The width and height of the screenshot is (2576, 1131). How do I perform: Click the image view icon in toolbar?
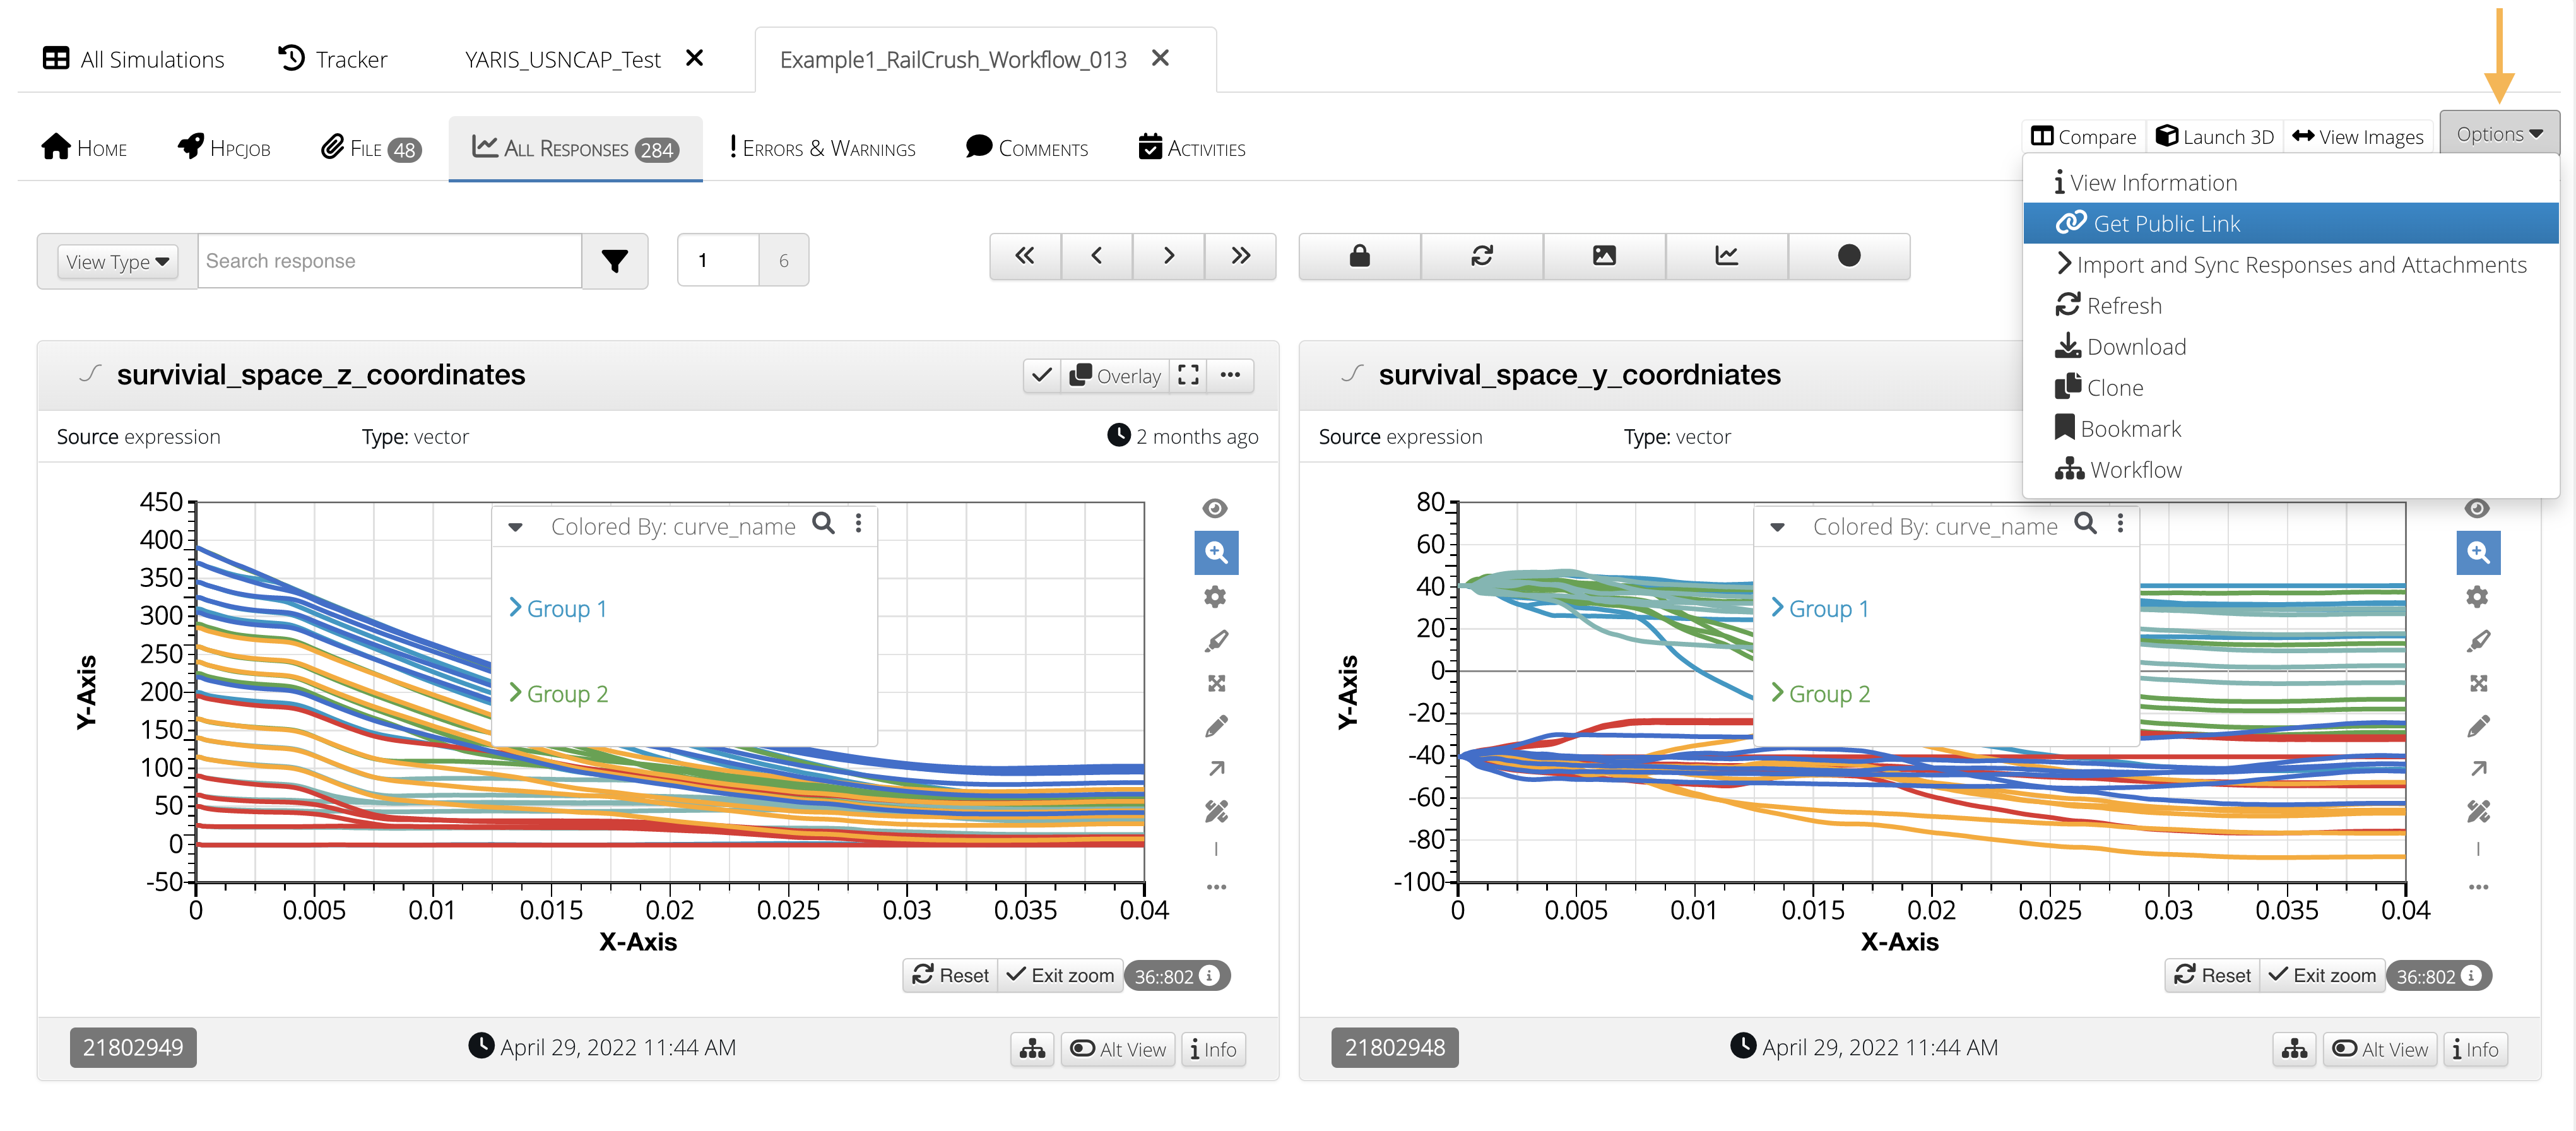[x=1603, y=257]
